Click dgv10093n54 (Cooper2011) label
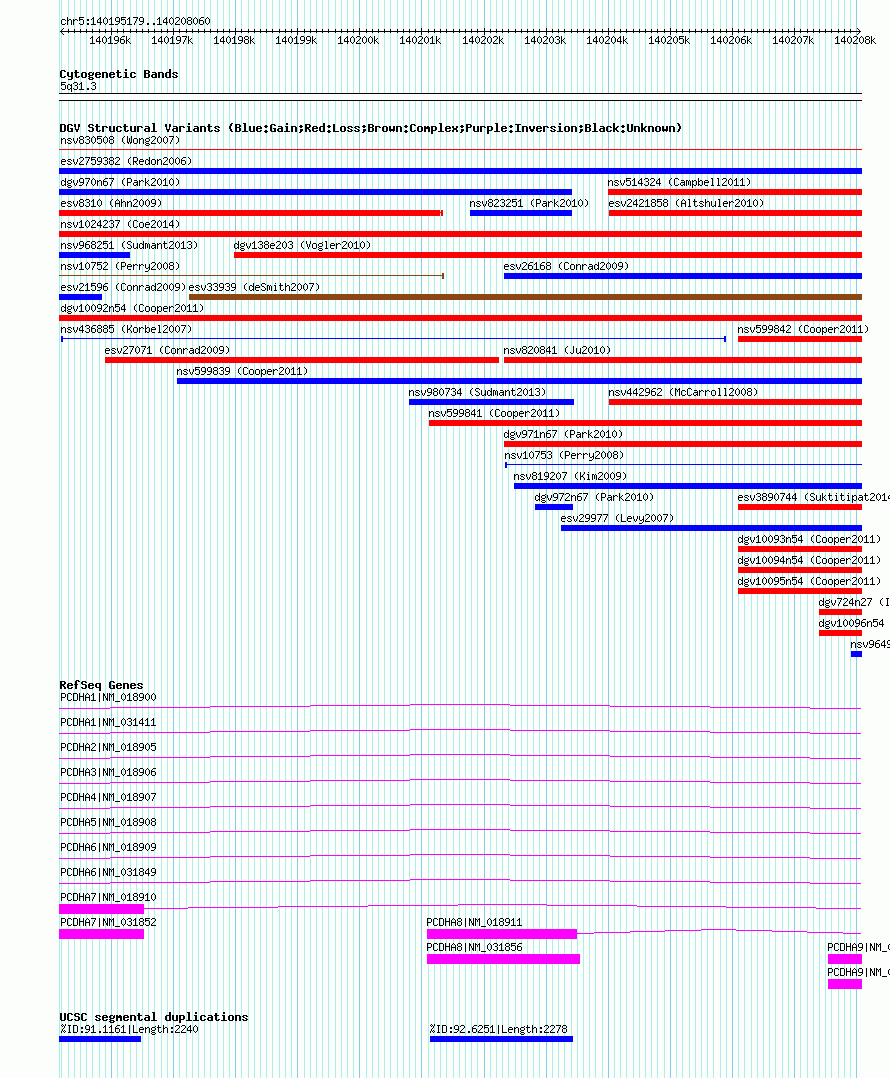The height and width of the screenshot is (1078, 890). coord(809,540)
